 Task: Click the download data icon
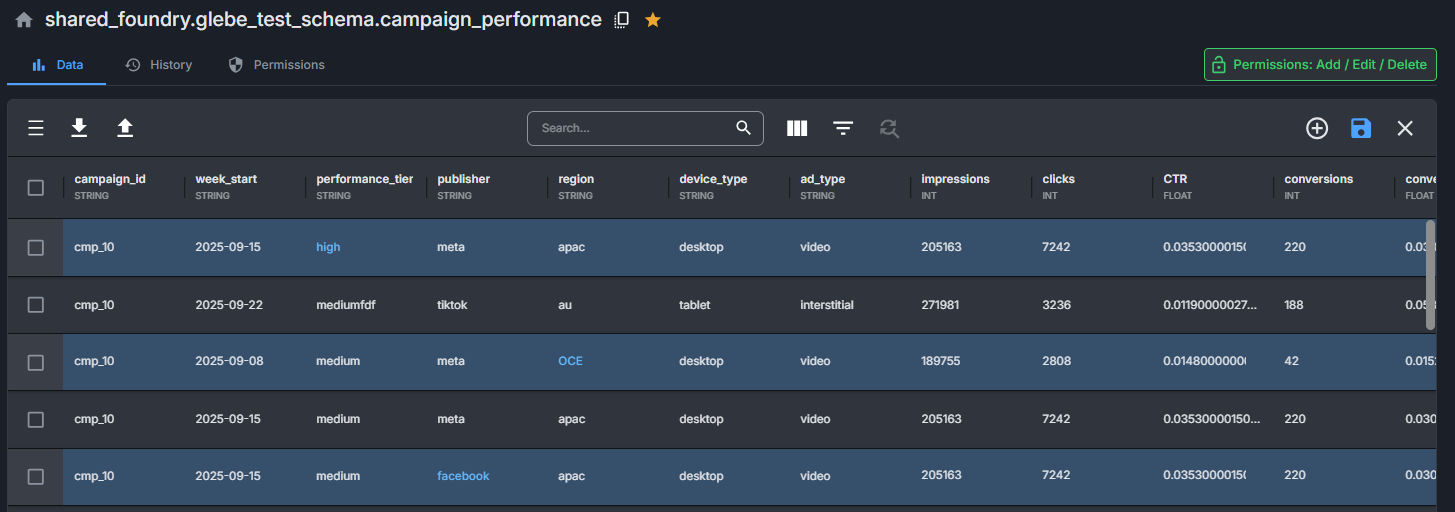[x=79, y=128]
